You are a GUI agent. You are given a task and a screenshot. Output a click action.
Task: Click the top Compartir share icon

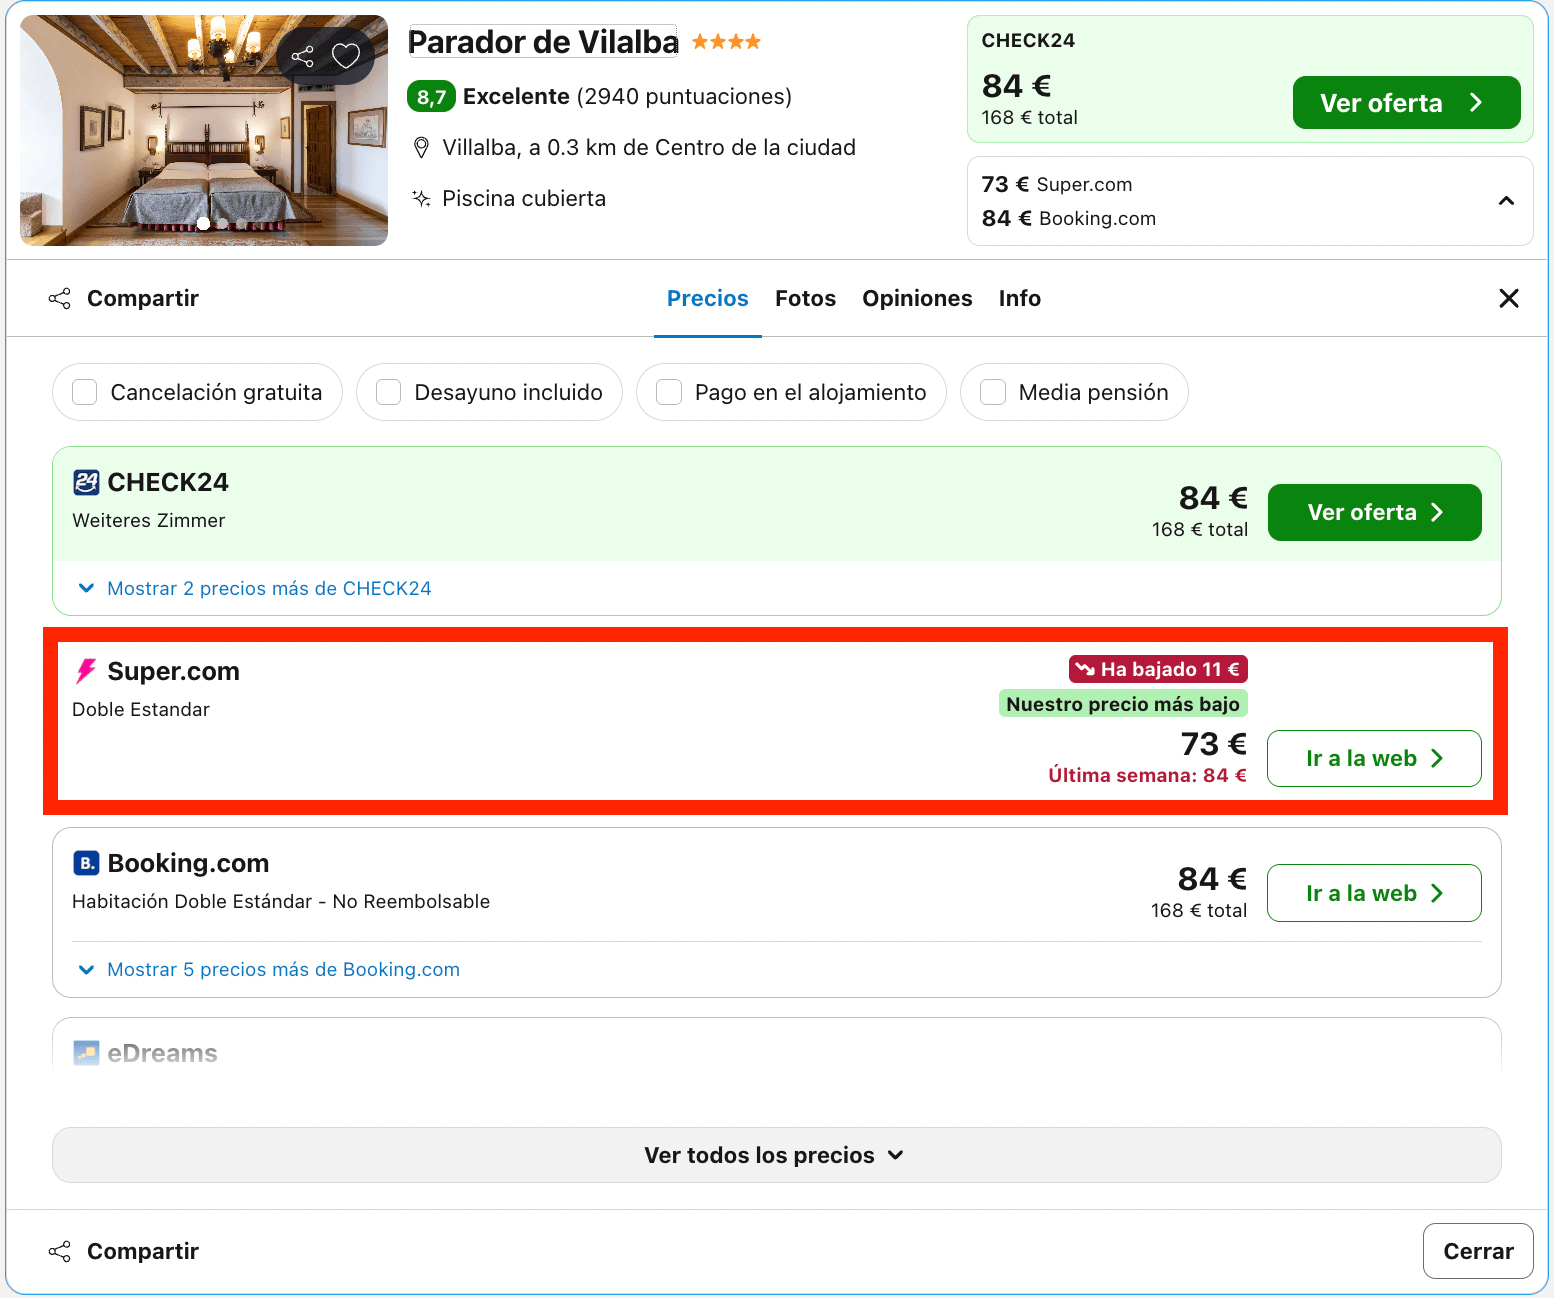point(60,298)
